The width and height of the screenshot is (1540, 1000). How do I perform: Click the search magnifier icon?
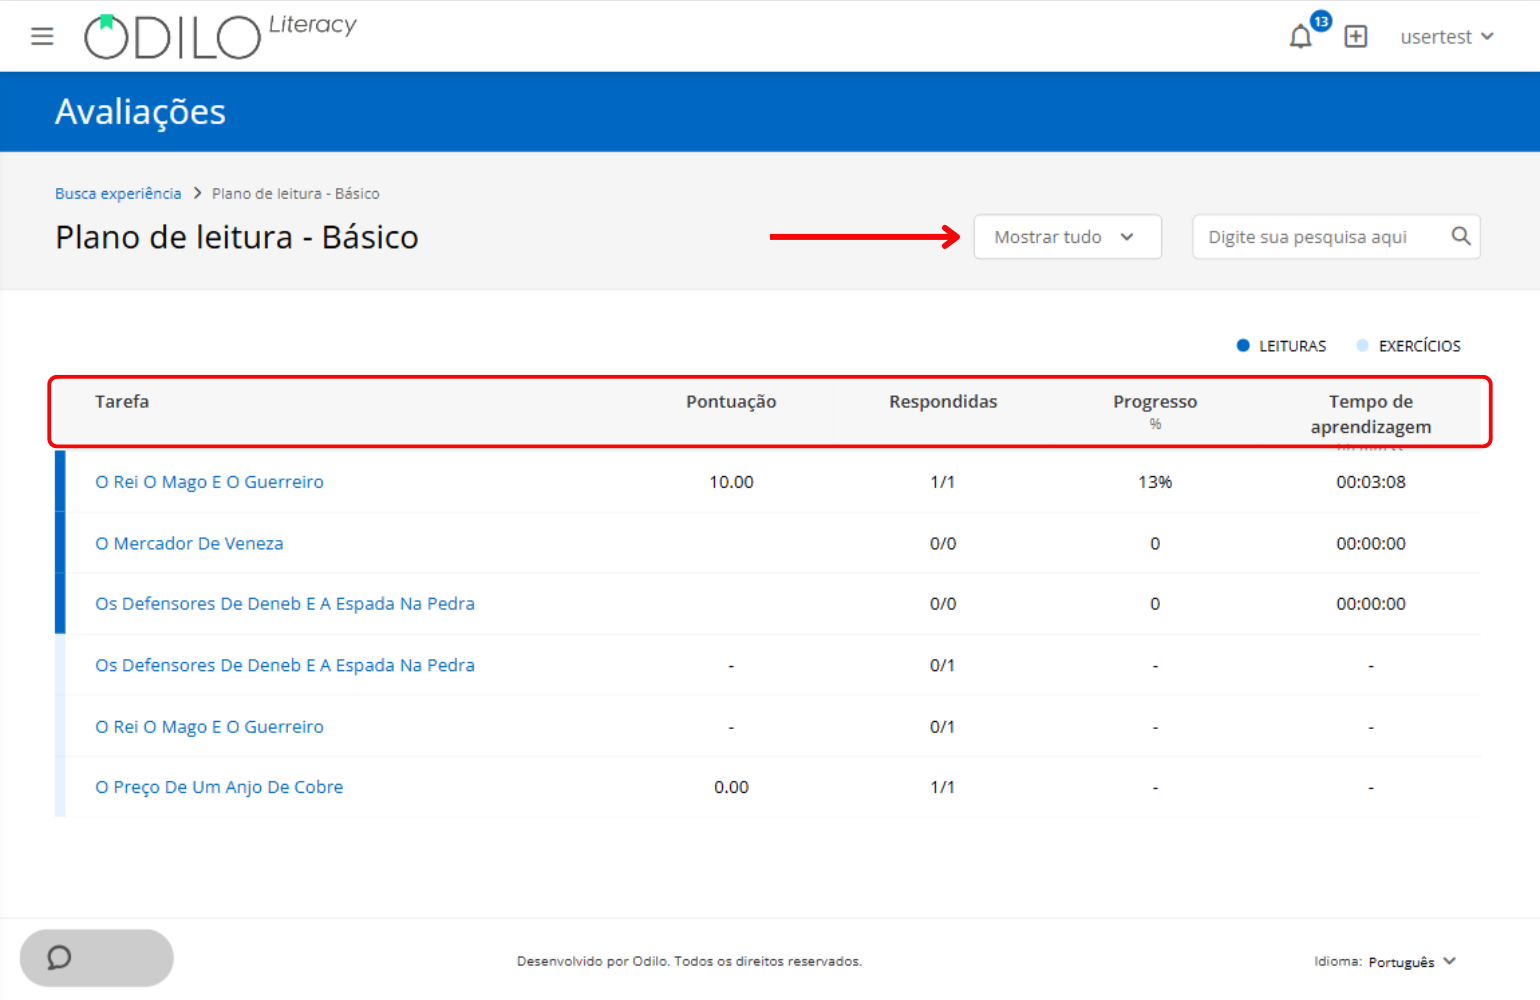pyautogui.click(x=1461, y=236)
